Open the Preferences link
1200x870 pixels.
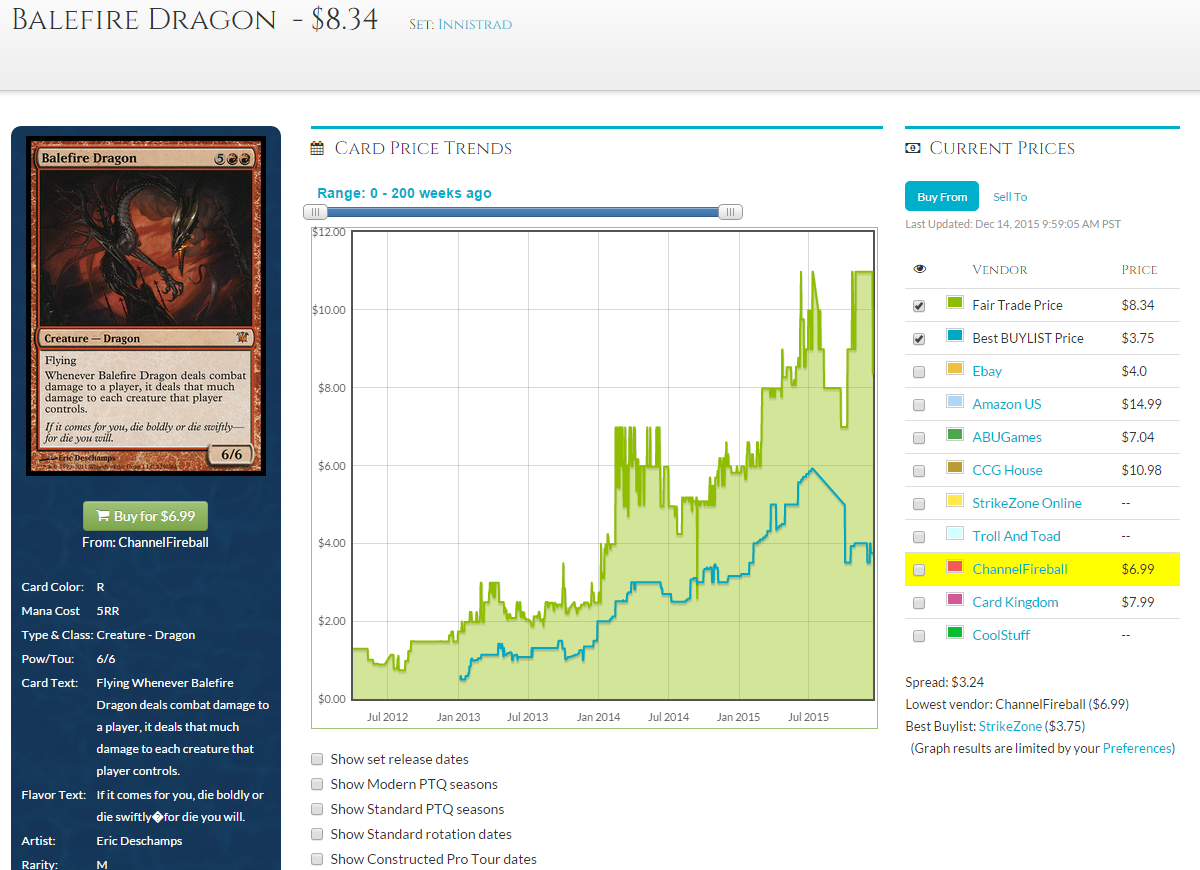[1137, 748]
